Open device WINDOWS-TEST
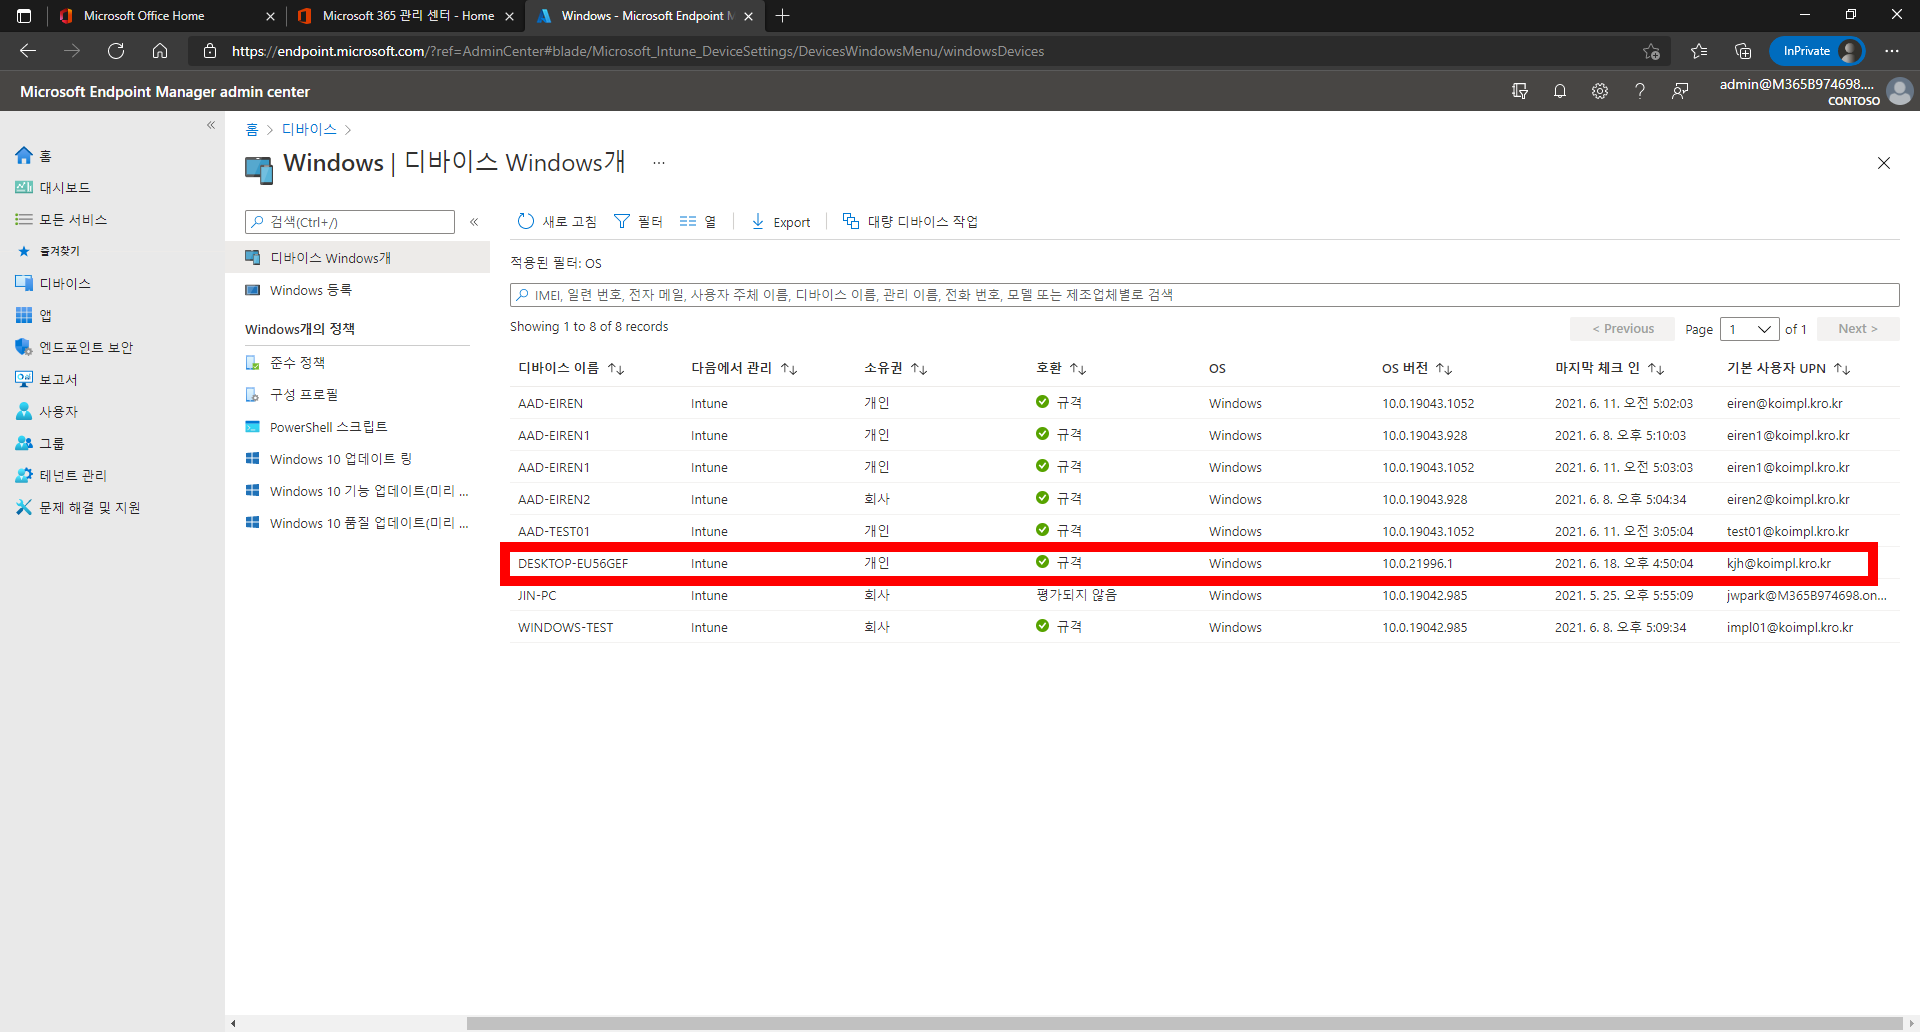Viewport: 1920px width, 1032px height. coord(565,628)
